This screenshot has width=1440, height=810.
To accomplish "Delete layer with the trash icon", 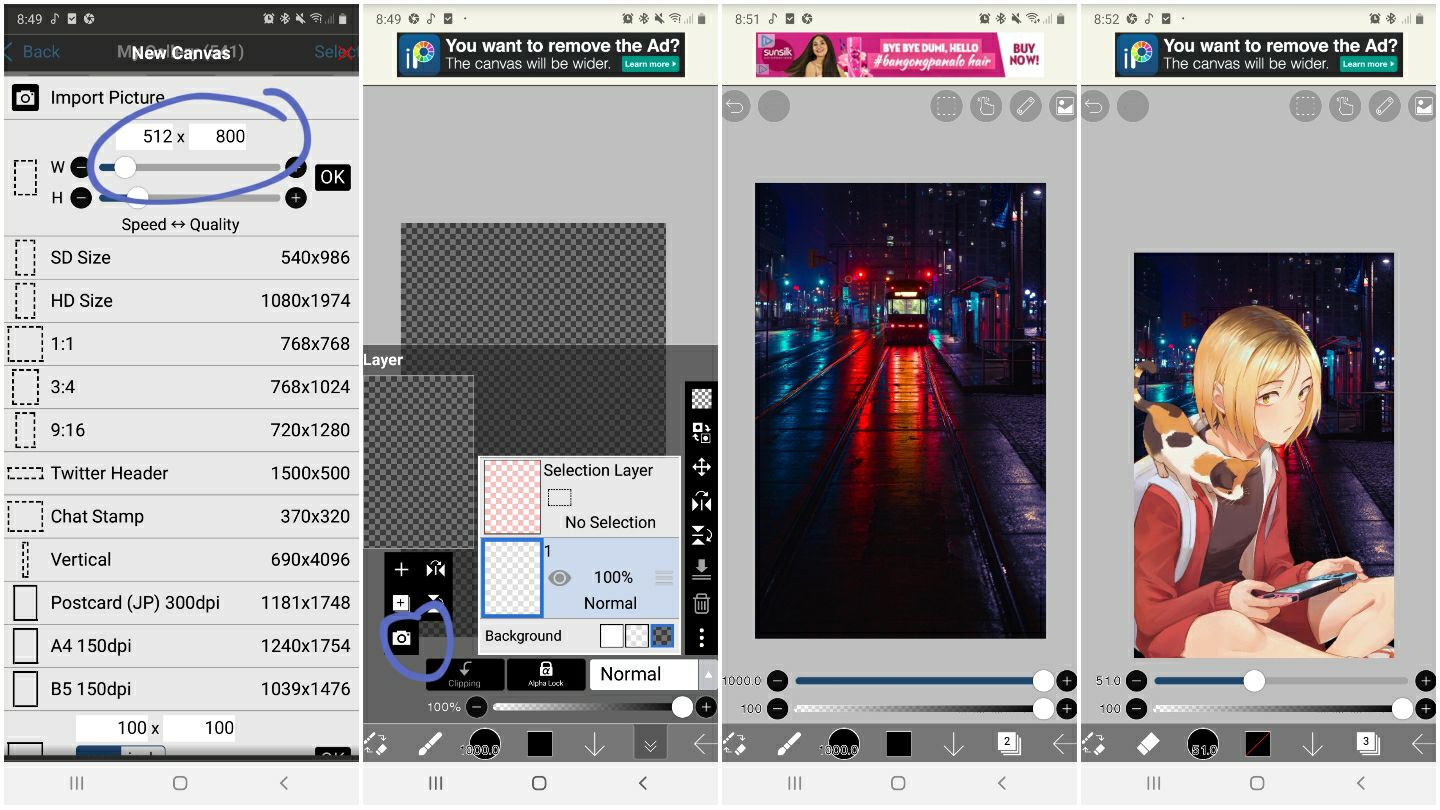I will point(702,603).
